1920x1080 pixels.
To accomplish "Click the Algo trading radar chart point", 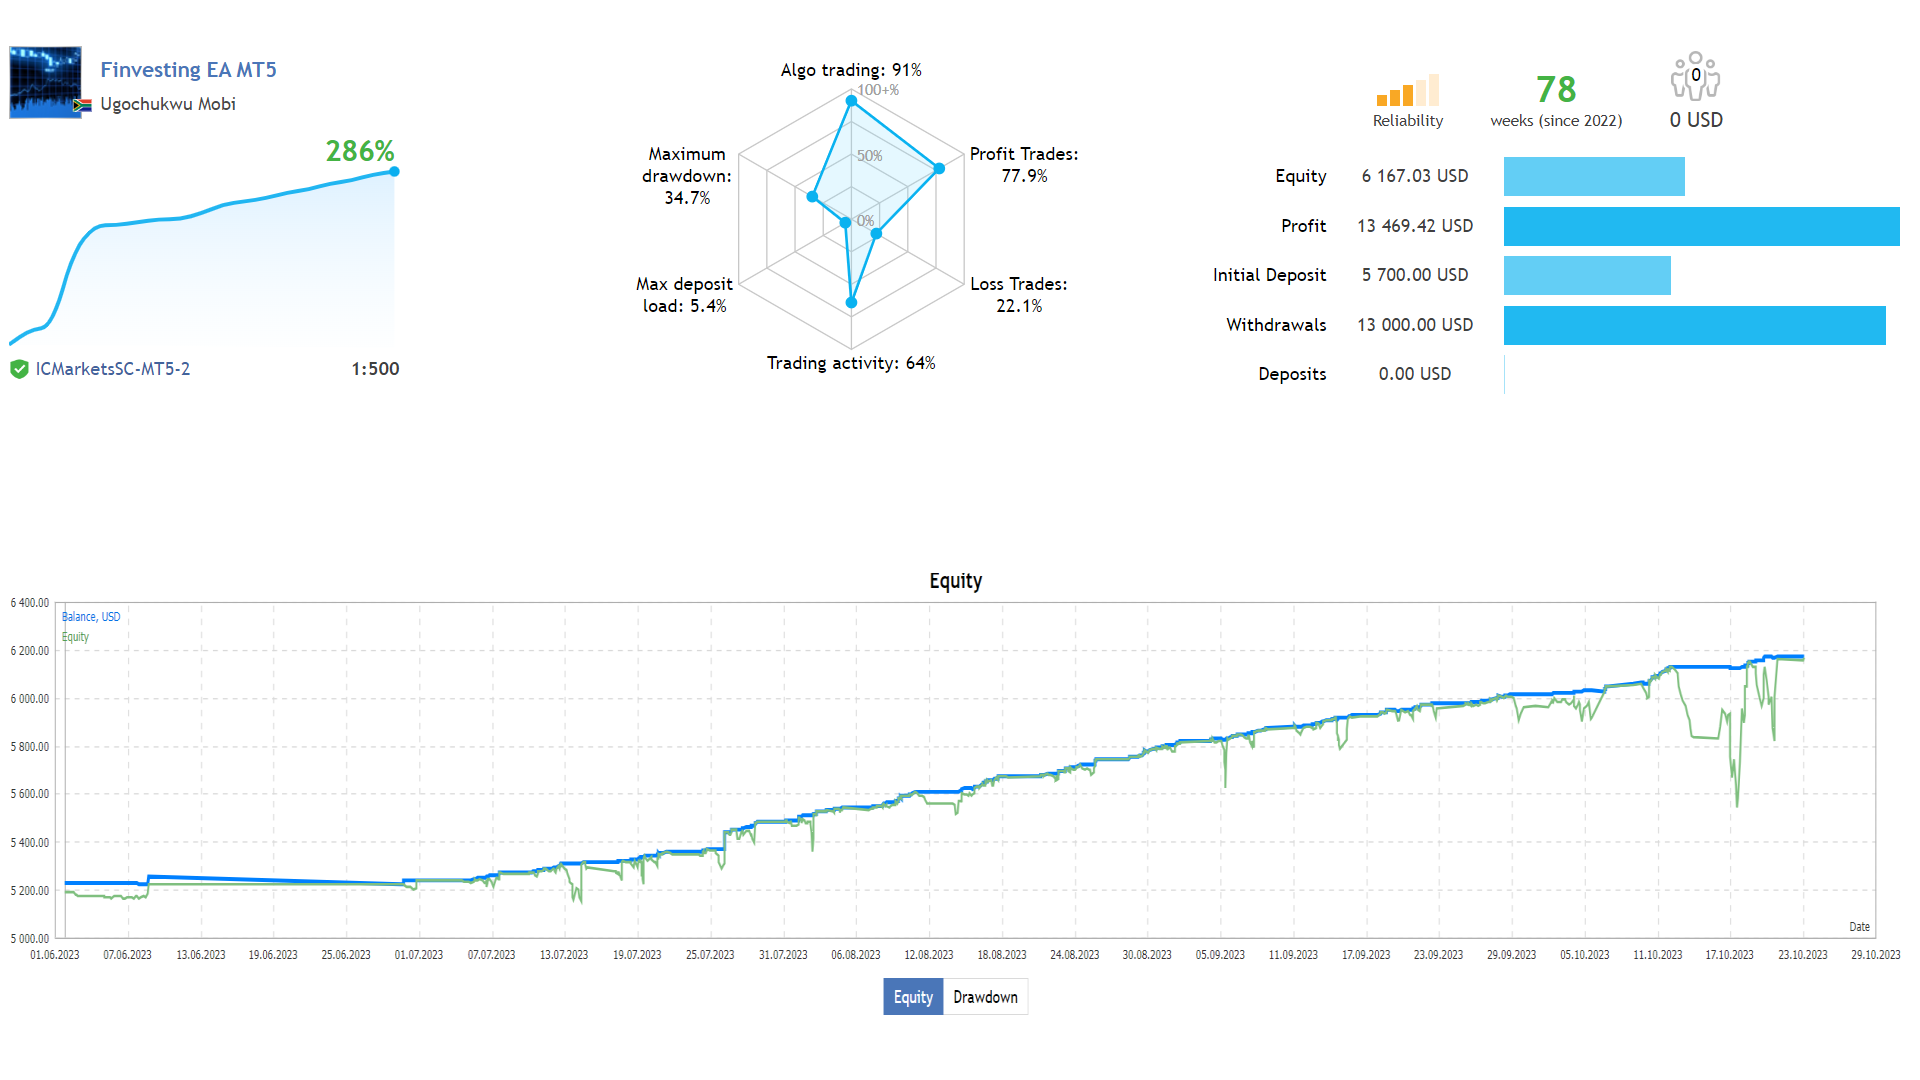I will (x=851, y=101).
